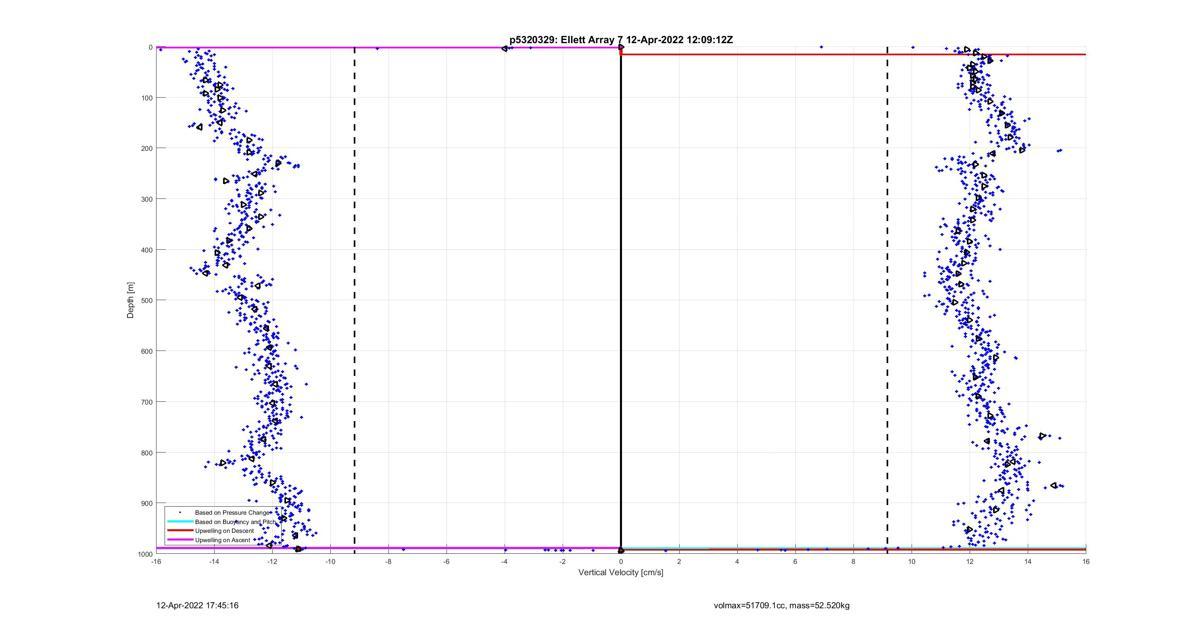Viewport: 1200px width, 622px height.
Task: Click the x-axis tick label '-10'
Action: [x=330, y=562]
